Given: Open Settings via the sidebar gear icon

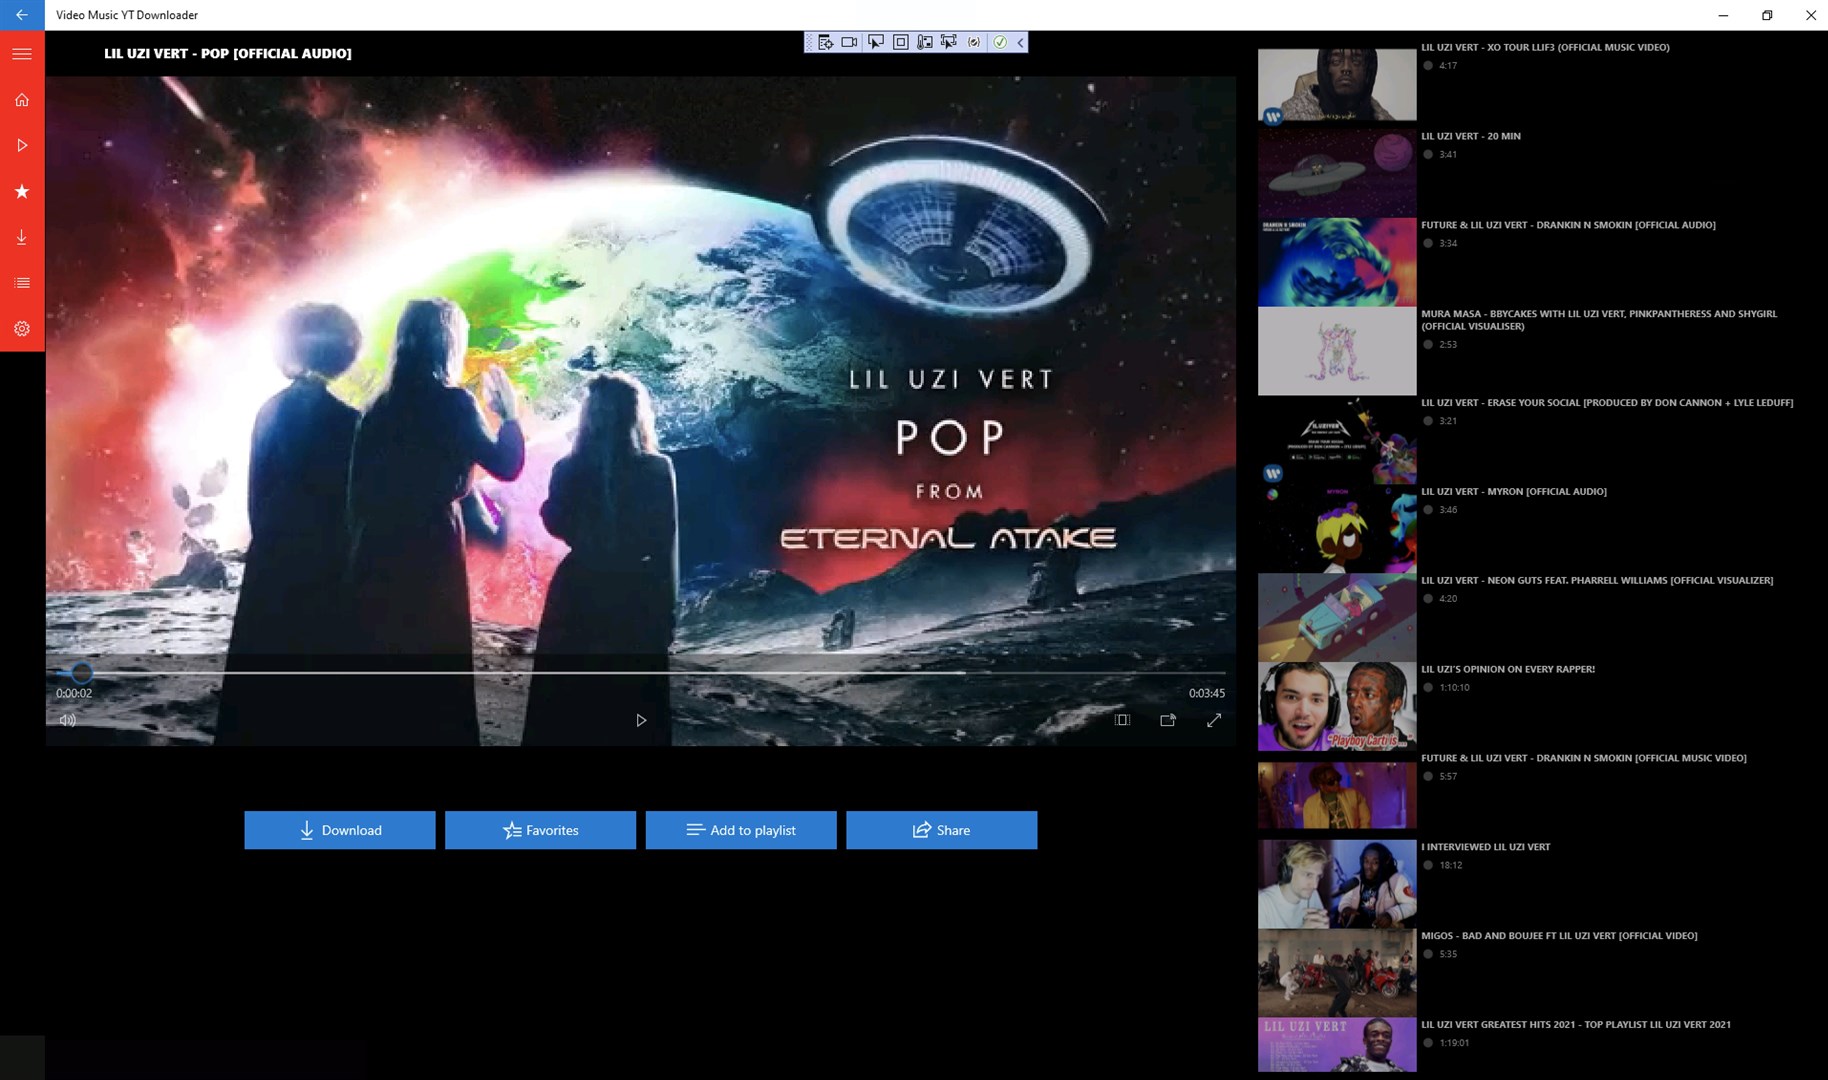Looking at the screenshot, I should (x=22, y=329).
